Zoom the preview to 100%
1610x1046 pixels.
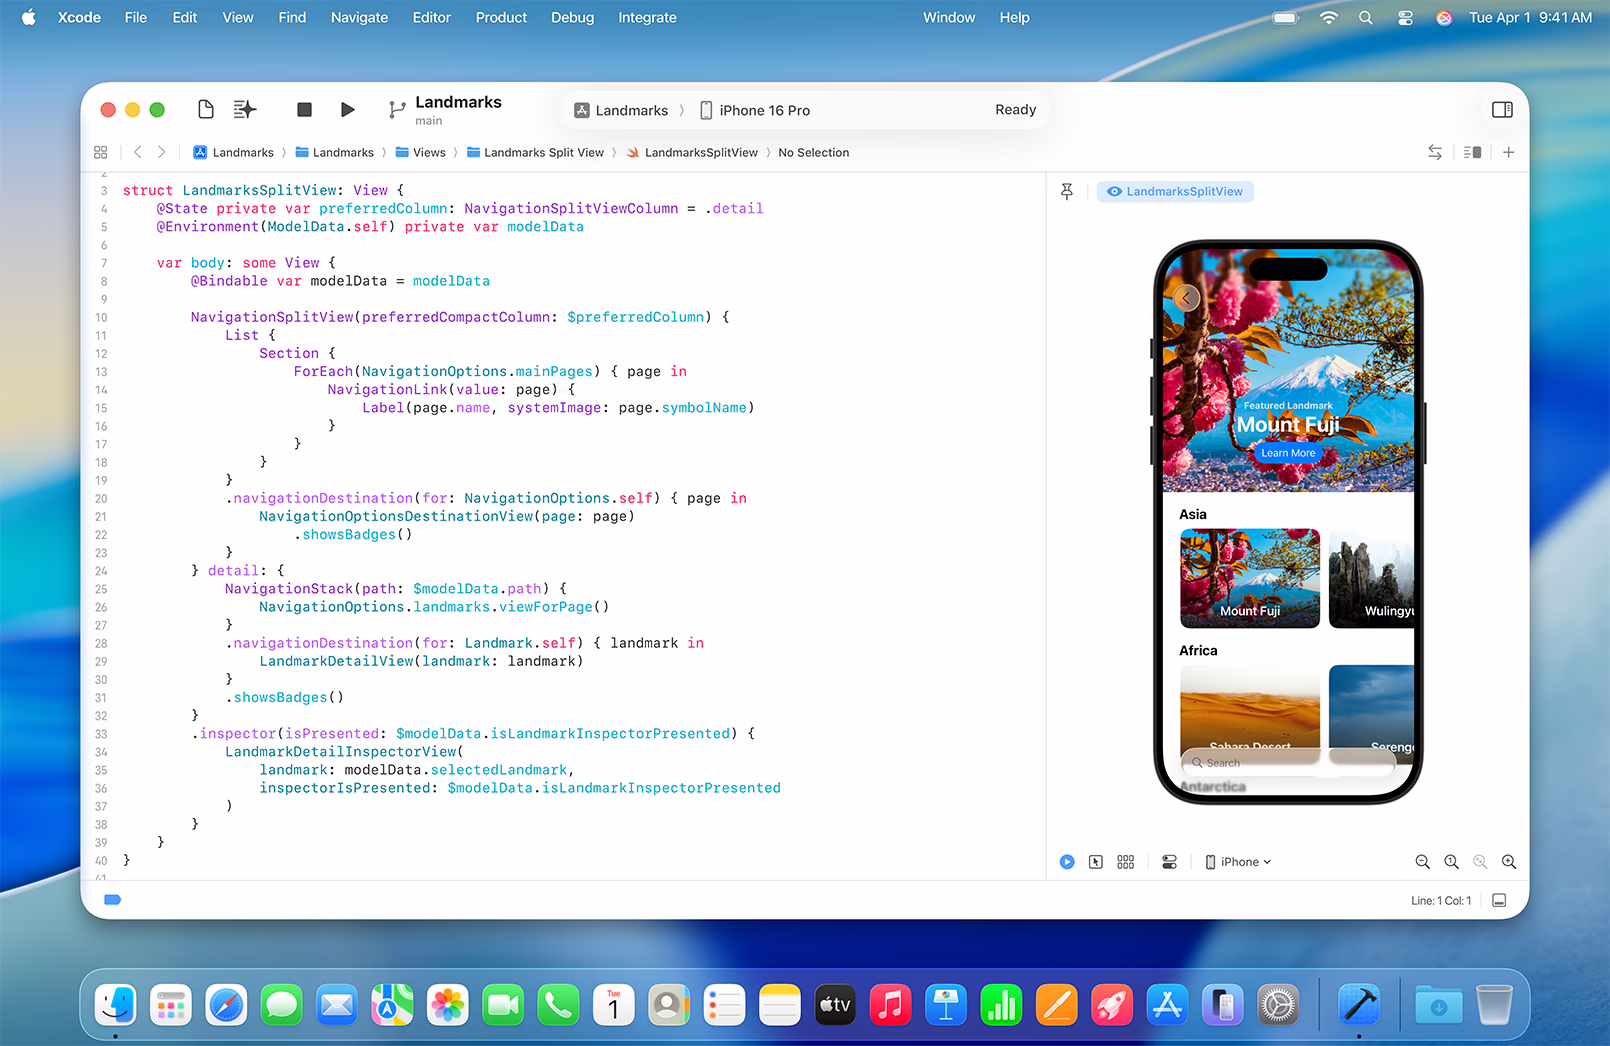[1451, 861]
